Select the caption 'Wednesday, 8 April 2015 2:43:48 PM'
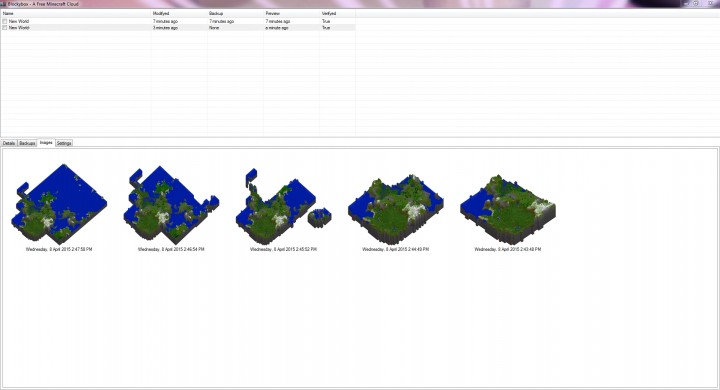The image size is (720, 390). [508, 249]
